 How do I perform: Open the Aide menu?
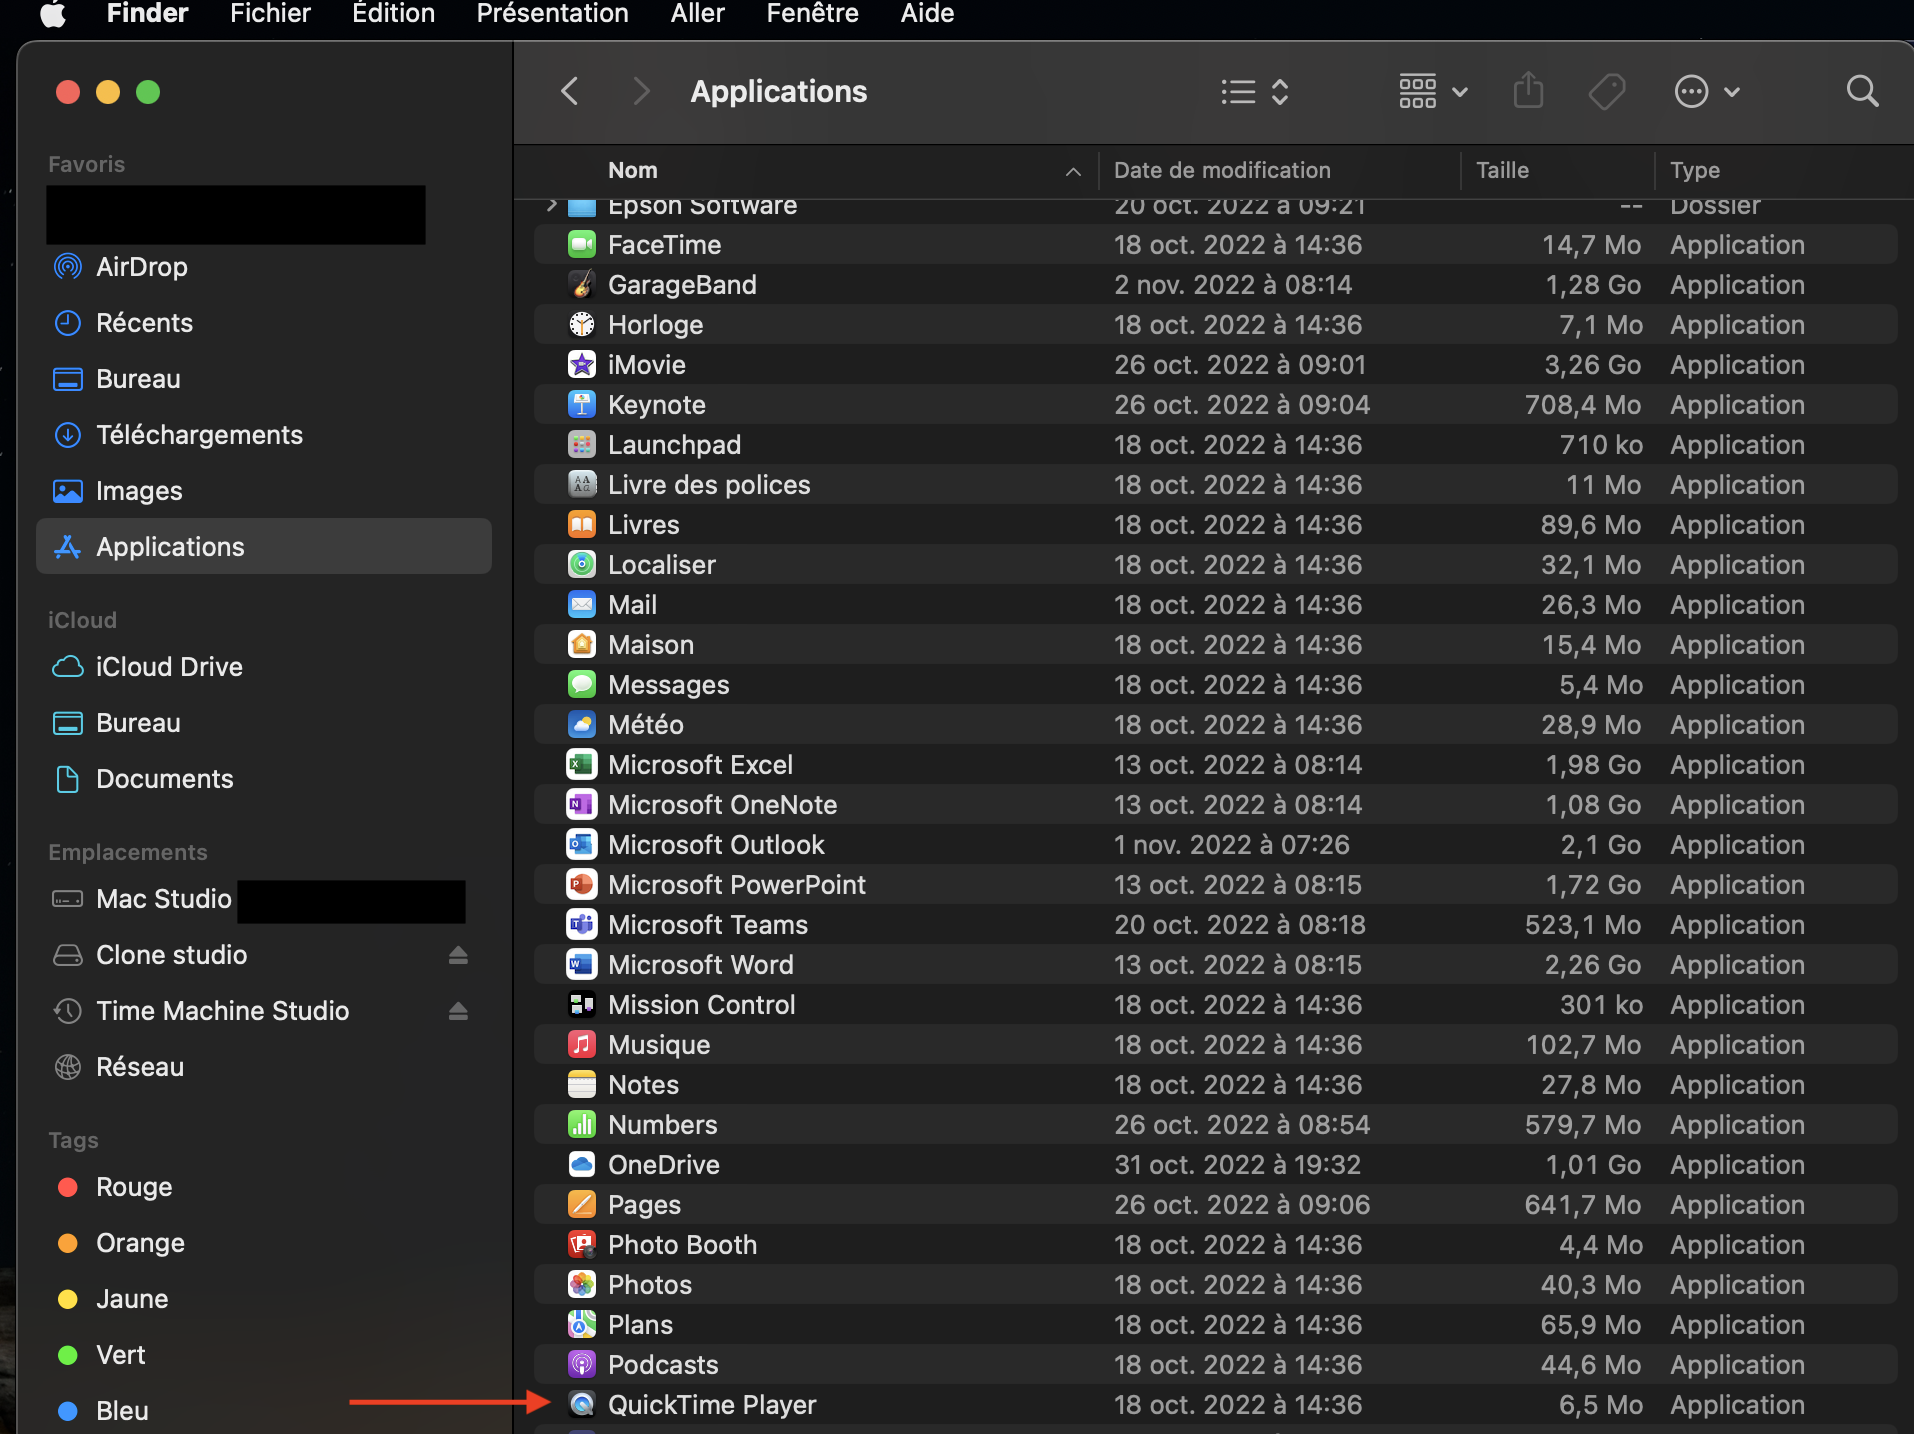(928, 14)
